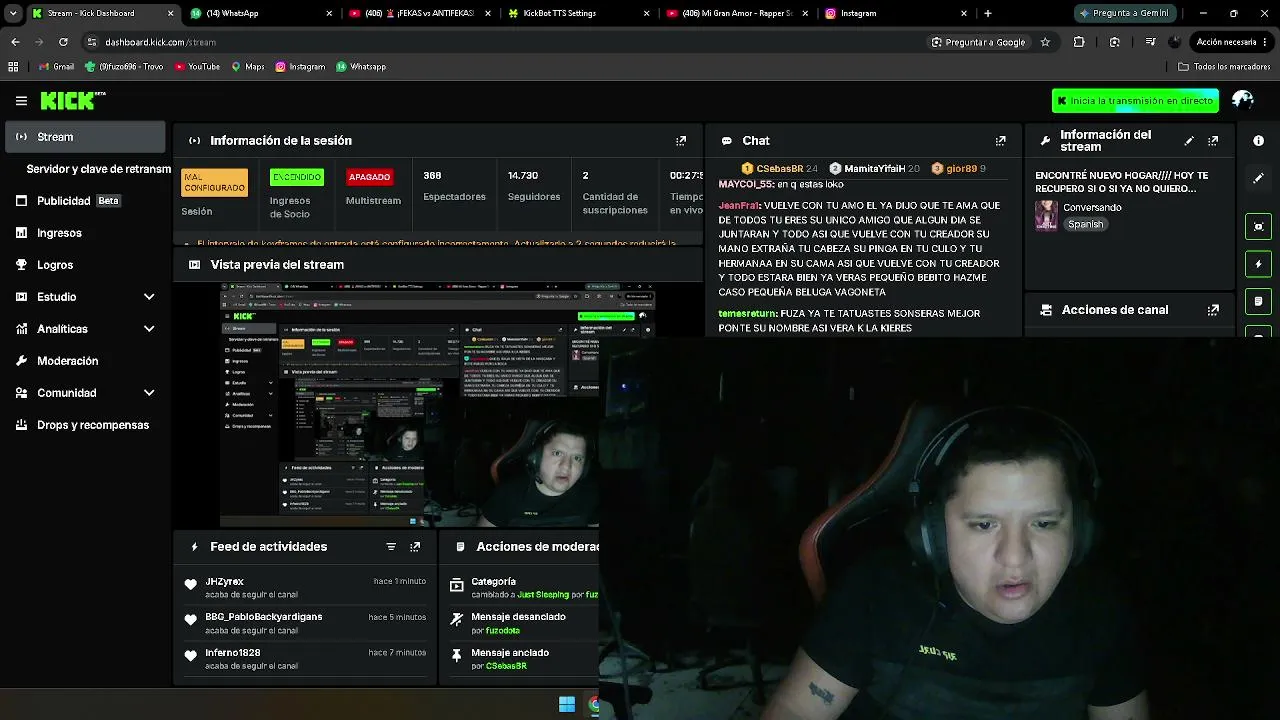Open the Kick hamburger menu
The height and width of the screenshot is (720, 1280).
click(x=21, y=100)
